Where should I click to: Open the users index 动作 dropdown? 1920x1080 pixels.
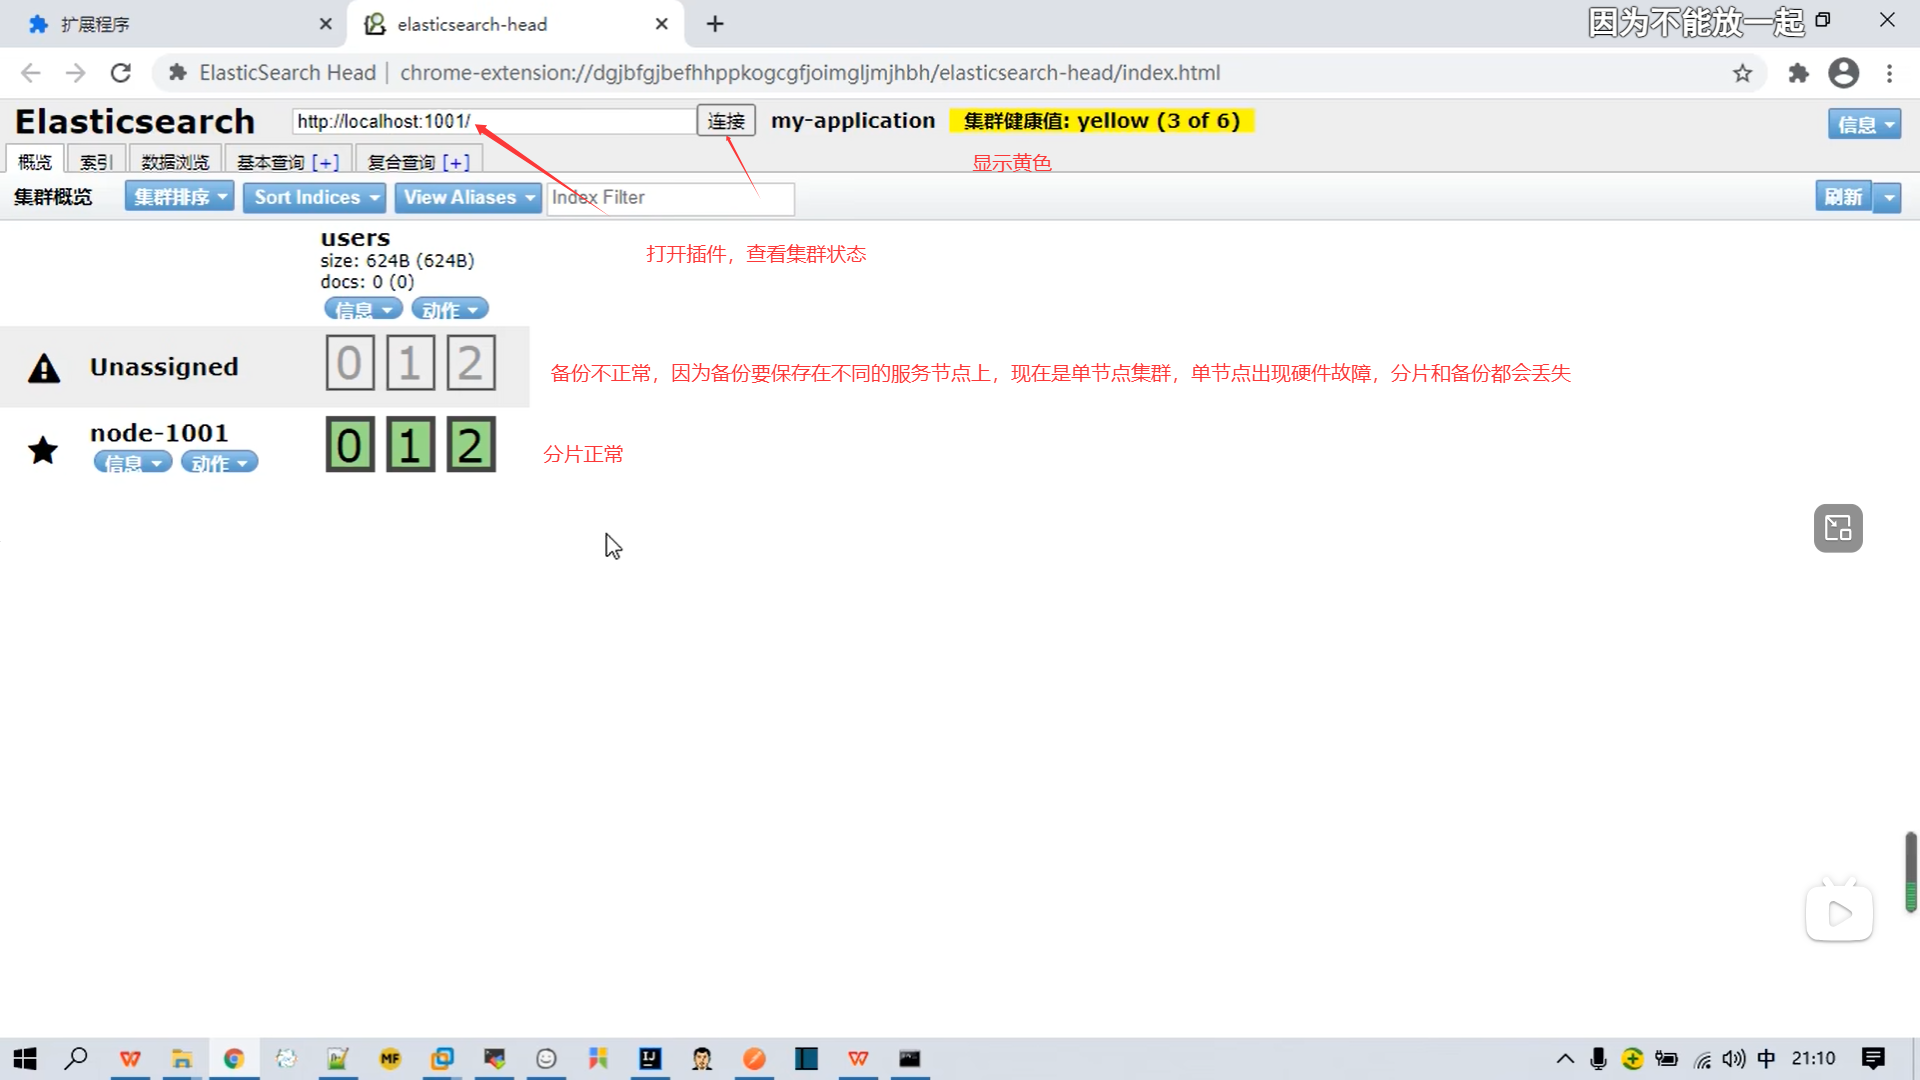tap(449, 310)
